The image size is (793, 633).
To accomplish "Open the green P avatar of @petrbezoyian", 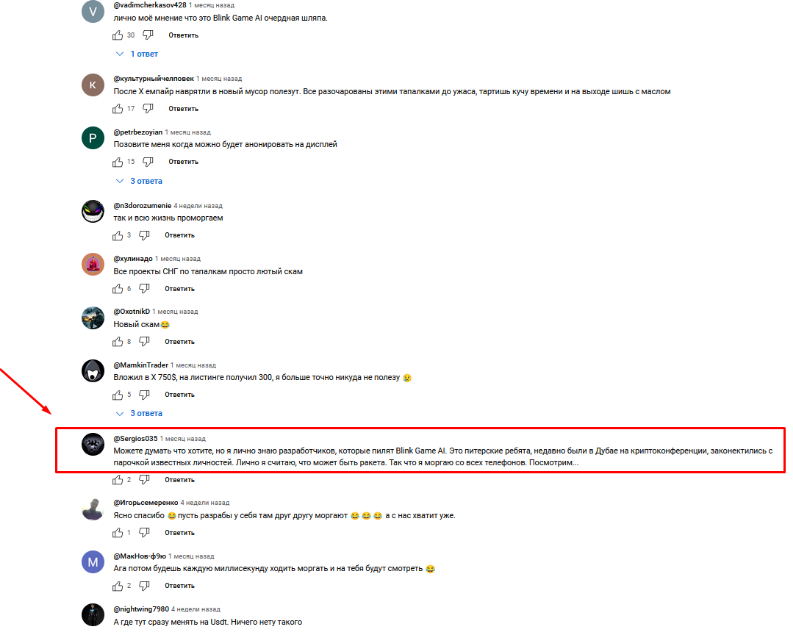I will (93, 138).
